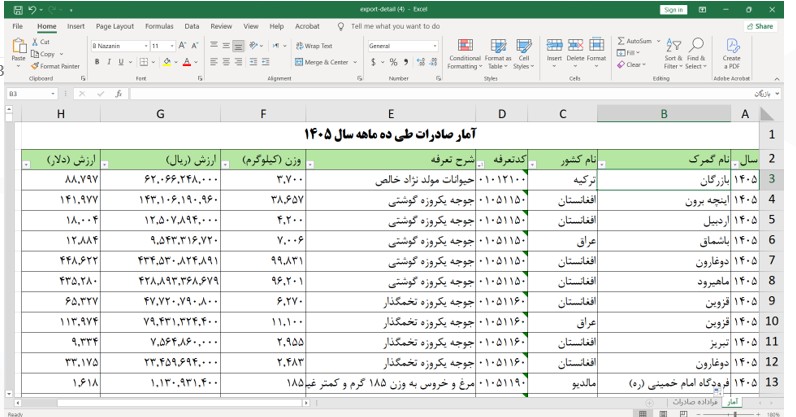796x417 pixels.
Task: Switch to the Formulas tab
Action: pos(159,26)
